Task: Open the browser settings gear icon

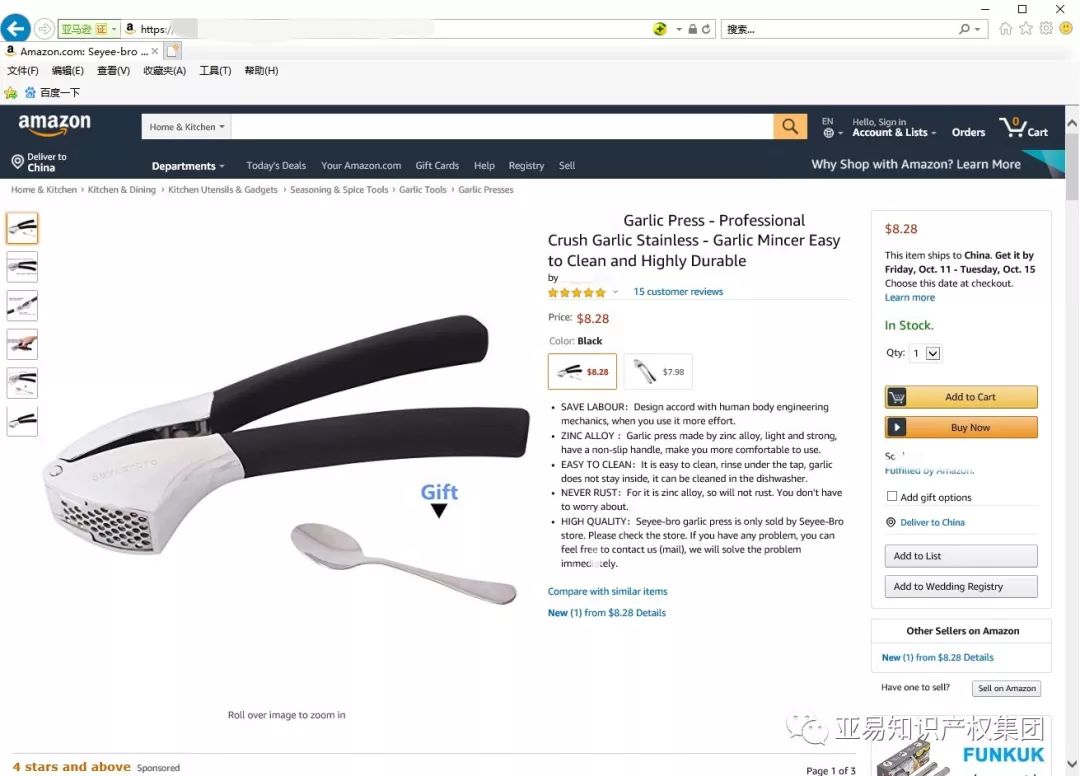Action: [x=1046, y=28]
